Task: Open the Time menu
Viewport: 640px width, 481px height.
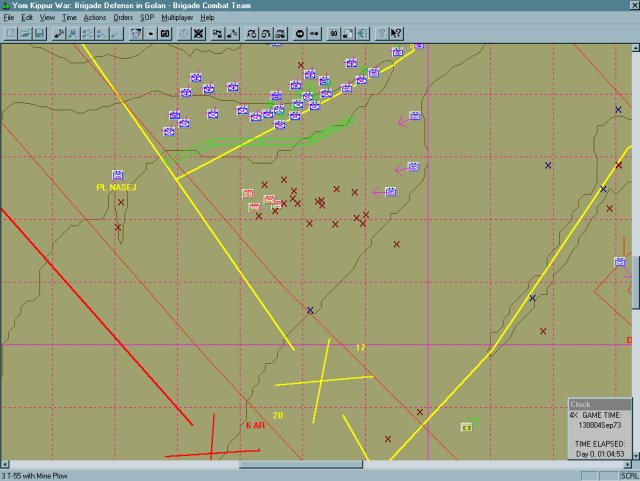Action: [x=69, y=18]
